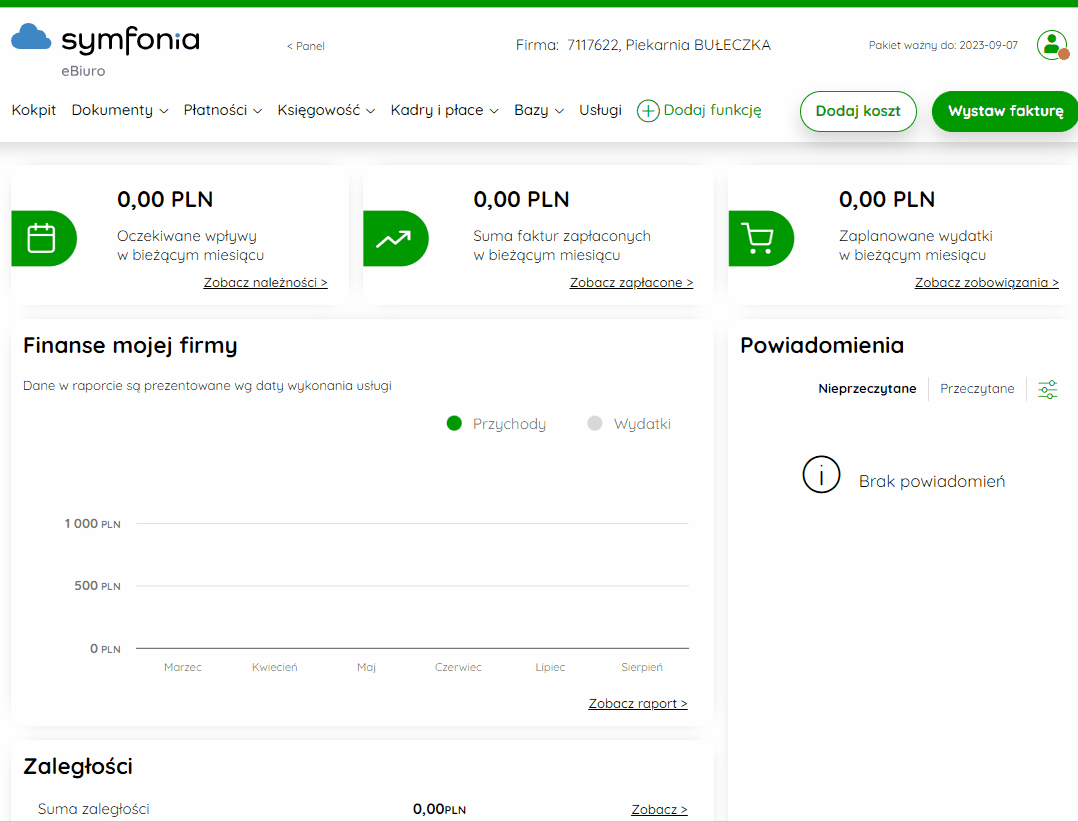1078x822 pixels.
Task: Click the calendar icon for expected income
Action: coord(41,238)
